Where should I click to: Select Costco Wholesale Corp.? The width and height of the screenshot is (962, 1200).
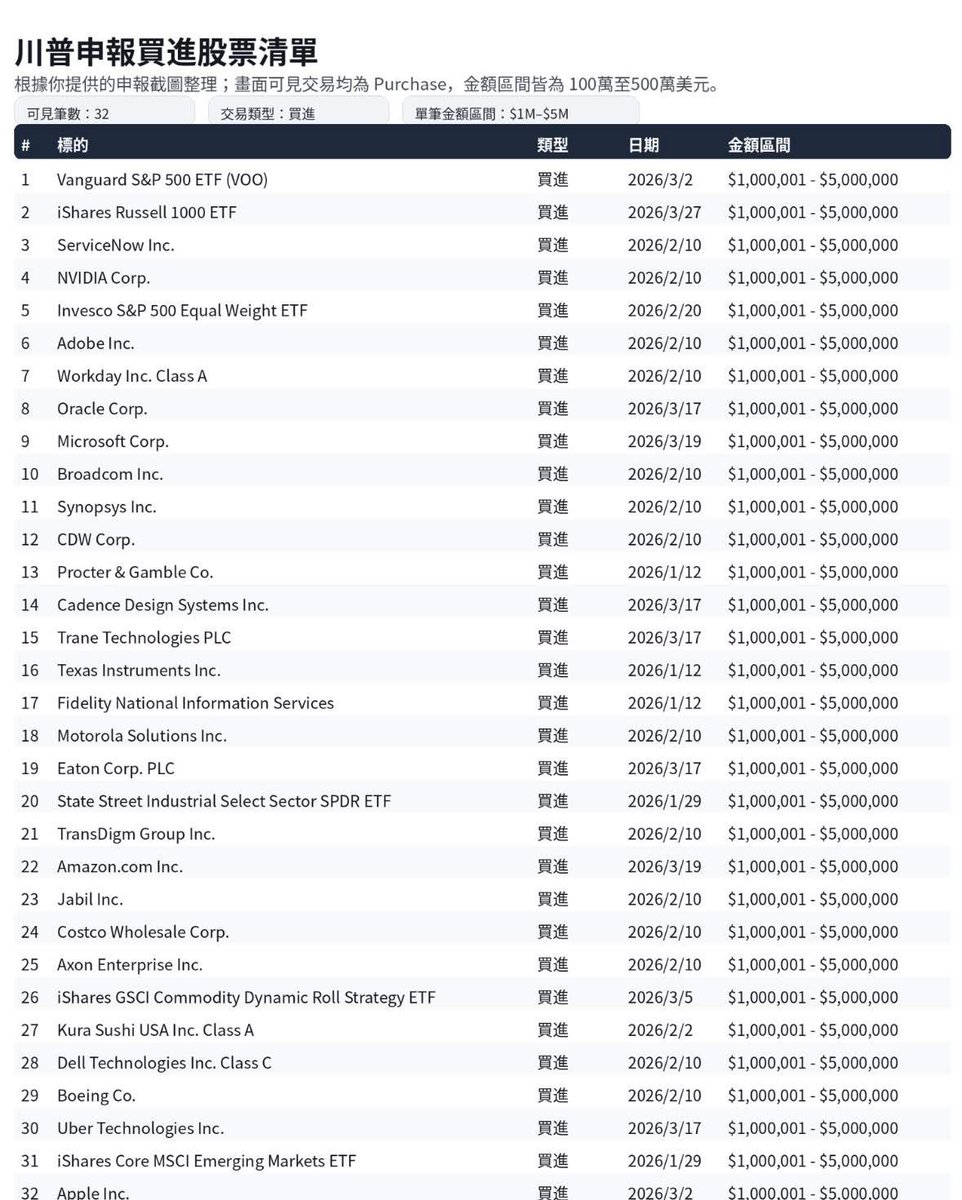coord(143,932)
